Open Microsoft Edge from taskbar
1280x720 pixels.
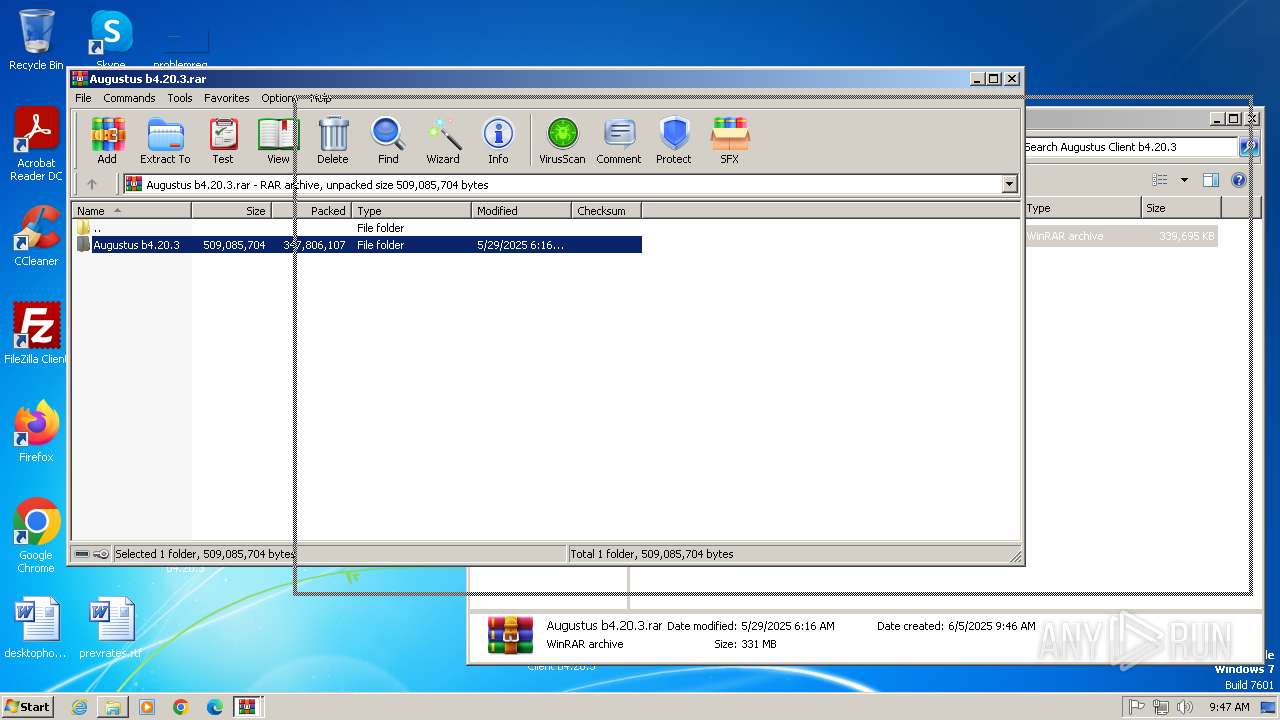(x=215, y=707)
